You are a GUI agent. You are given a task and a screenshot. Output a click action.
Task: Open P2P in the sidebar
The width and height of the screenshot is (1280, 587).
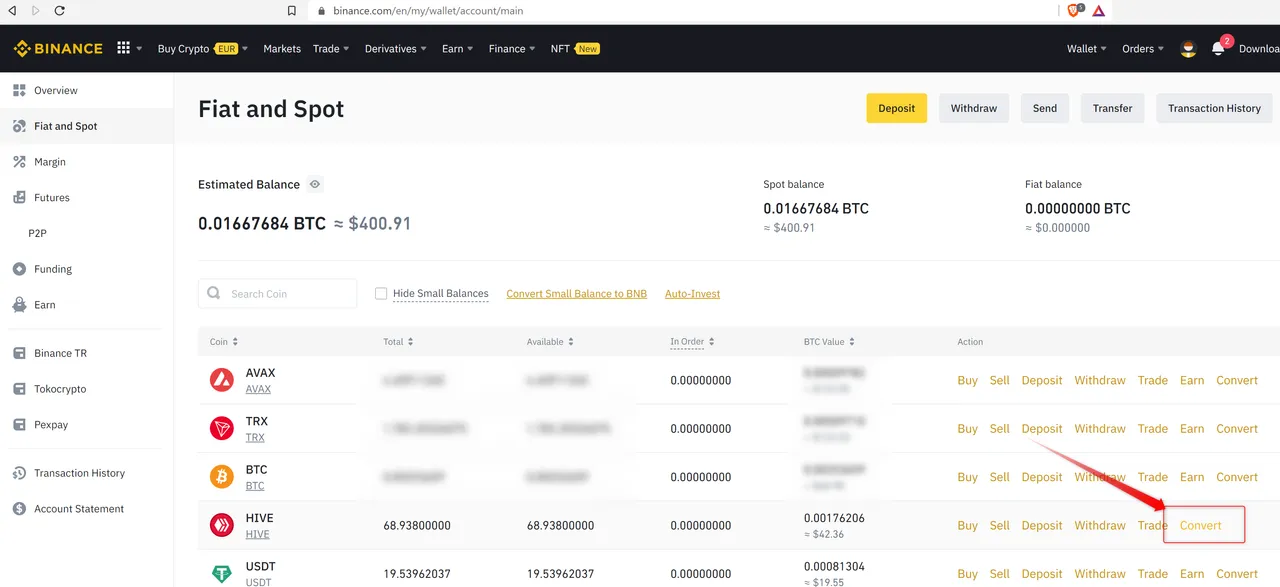(x=37, y=233)
